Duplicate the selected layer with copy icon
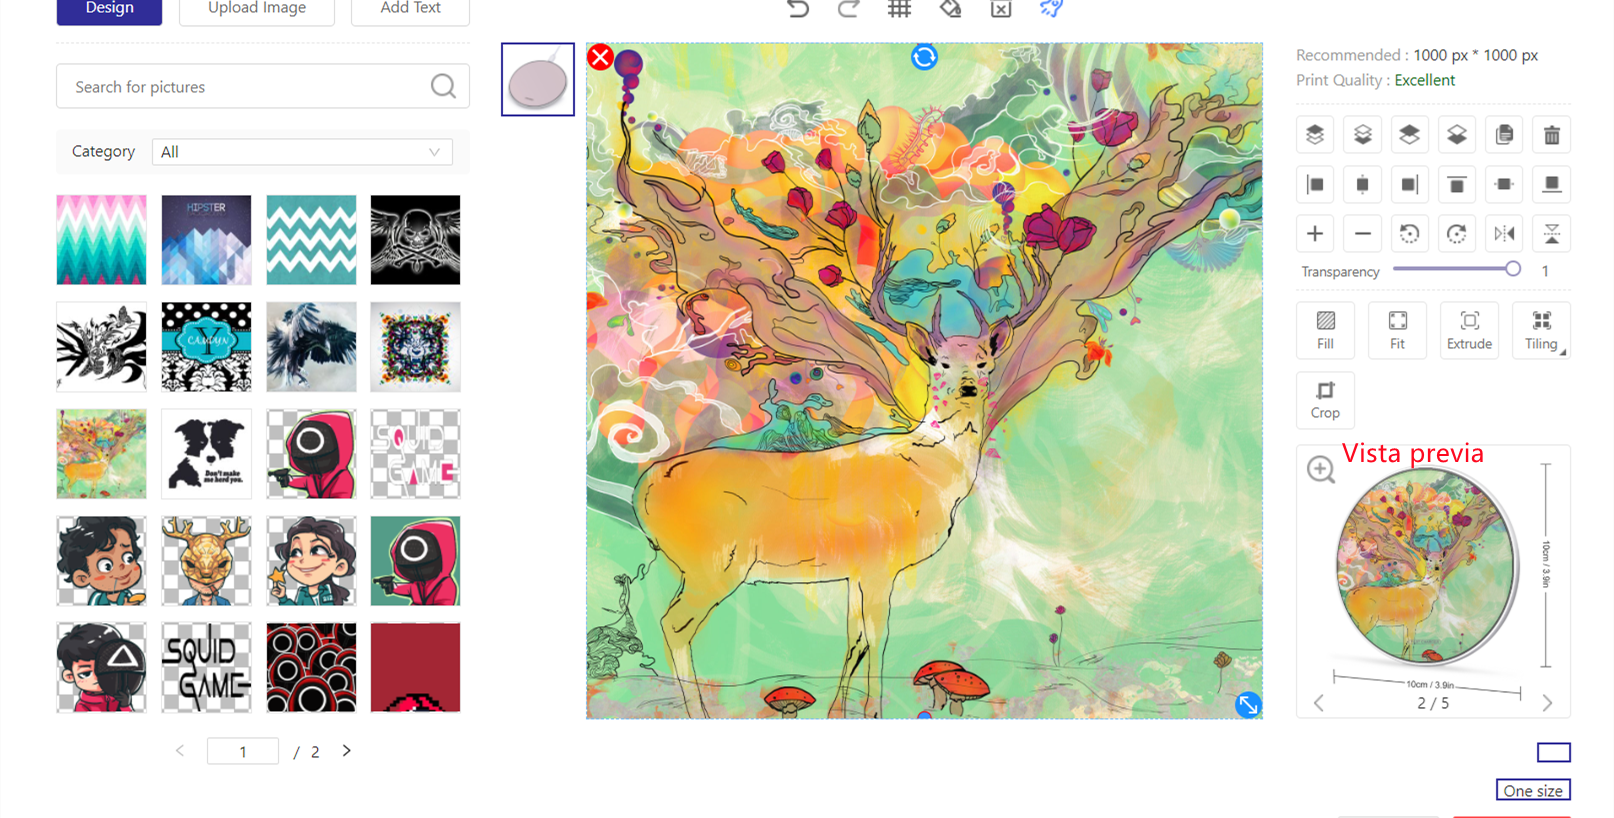1614x818 pixels. click(1503, 135)
